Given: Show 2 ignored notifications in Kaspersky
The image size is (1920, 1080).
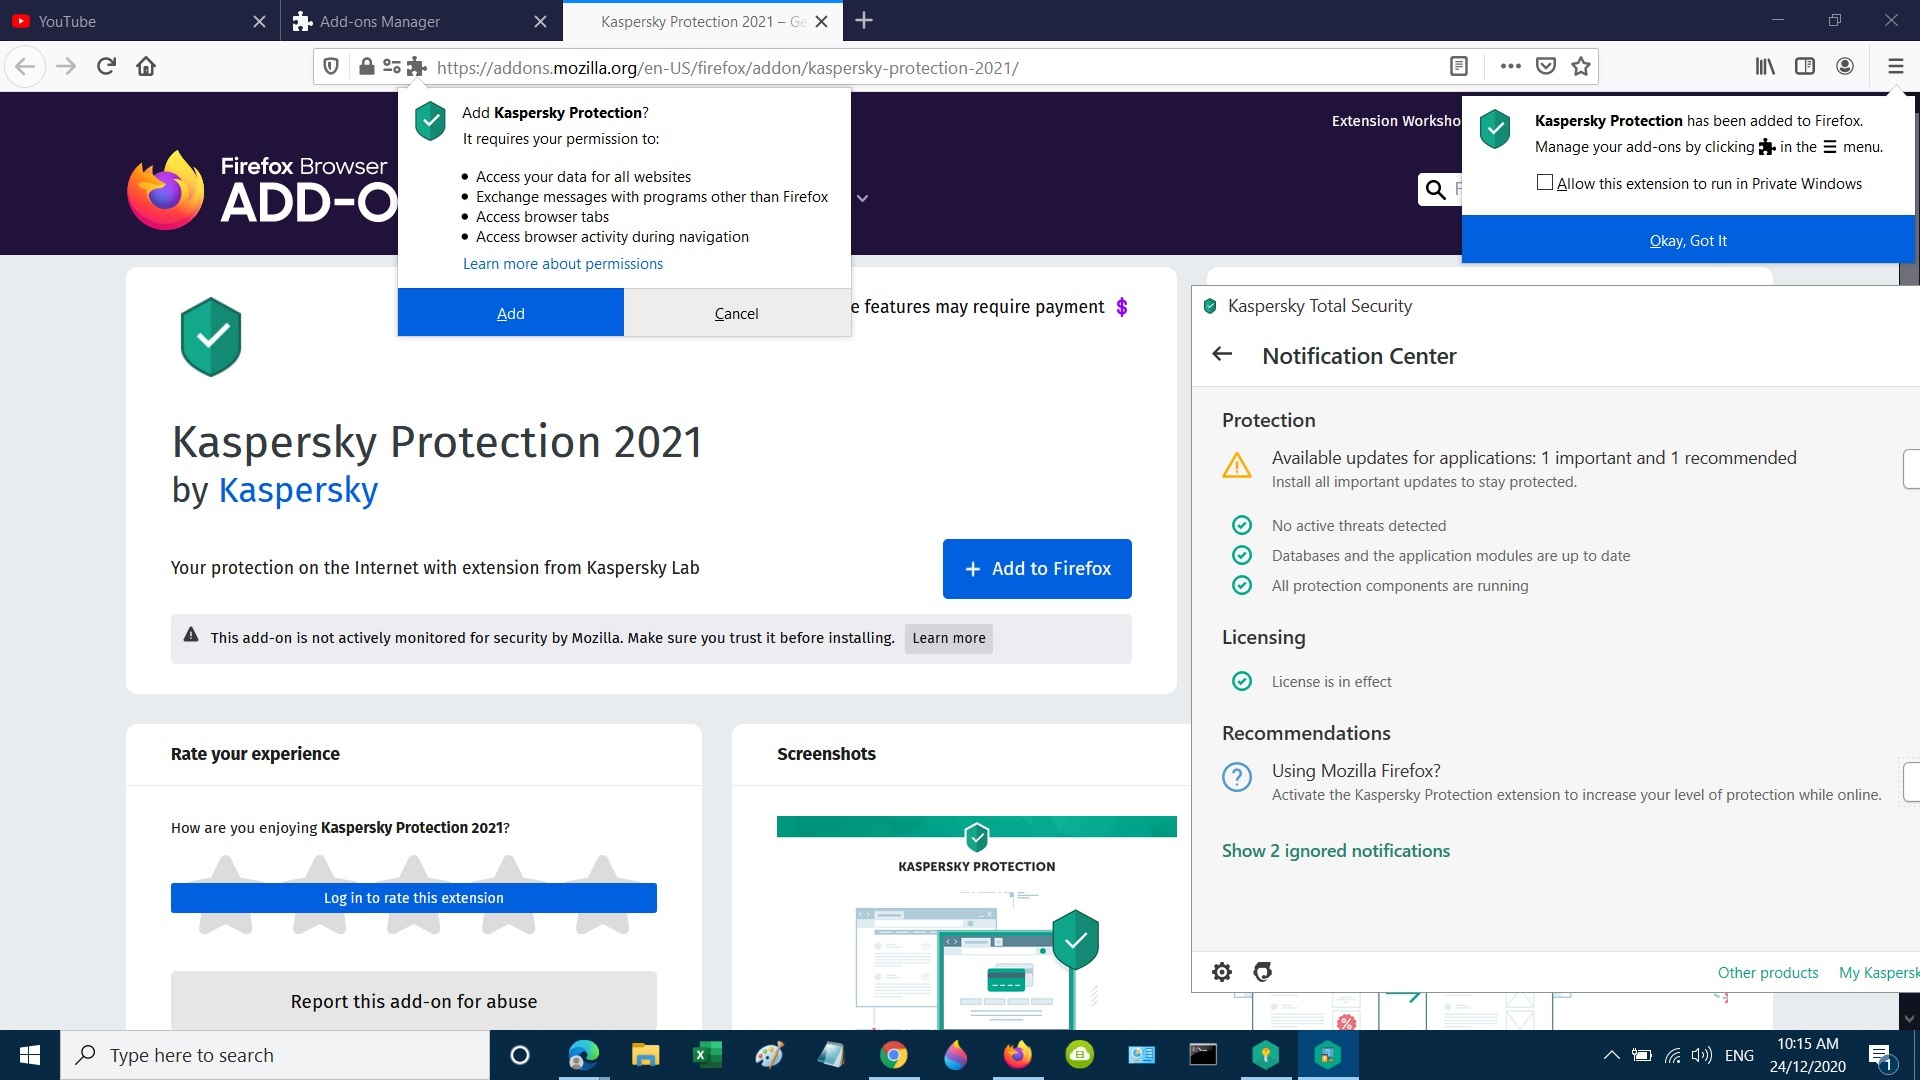Looking at the screenshot, I should coord(1336,851).
